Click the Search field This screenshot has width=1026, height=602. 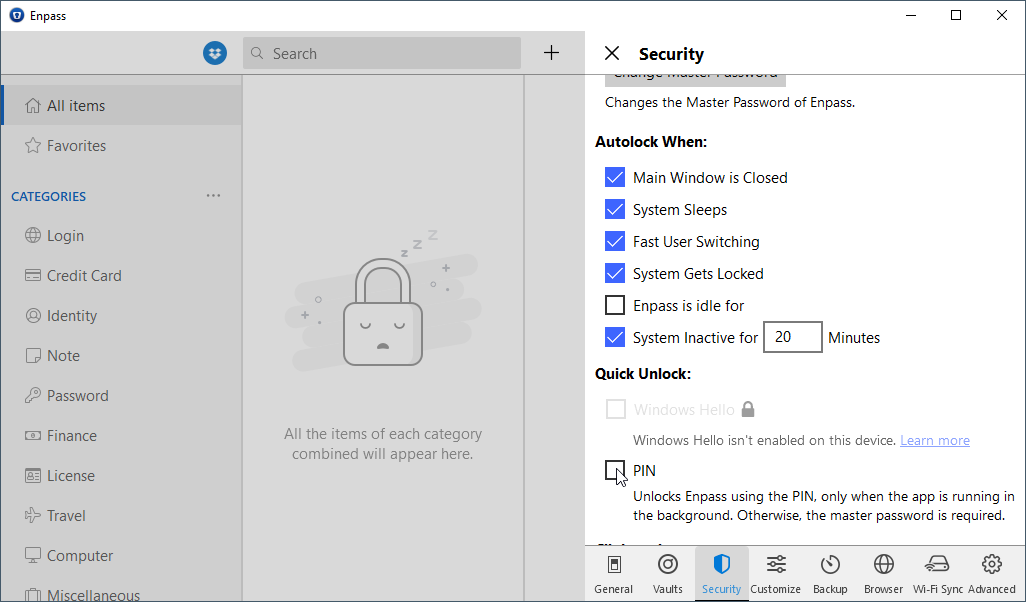382,53
